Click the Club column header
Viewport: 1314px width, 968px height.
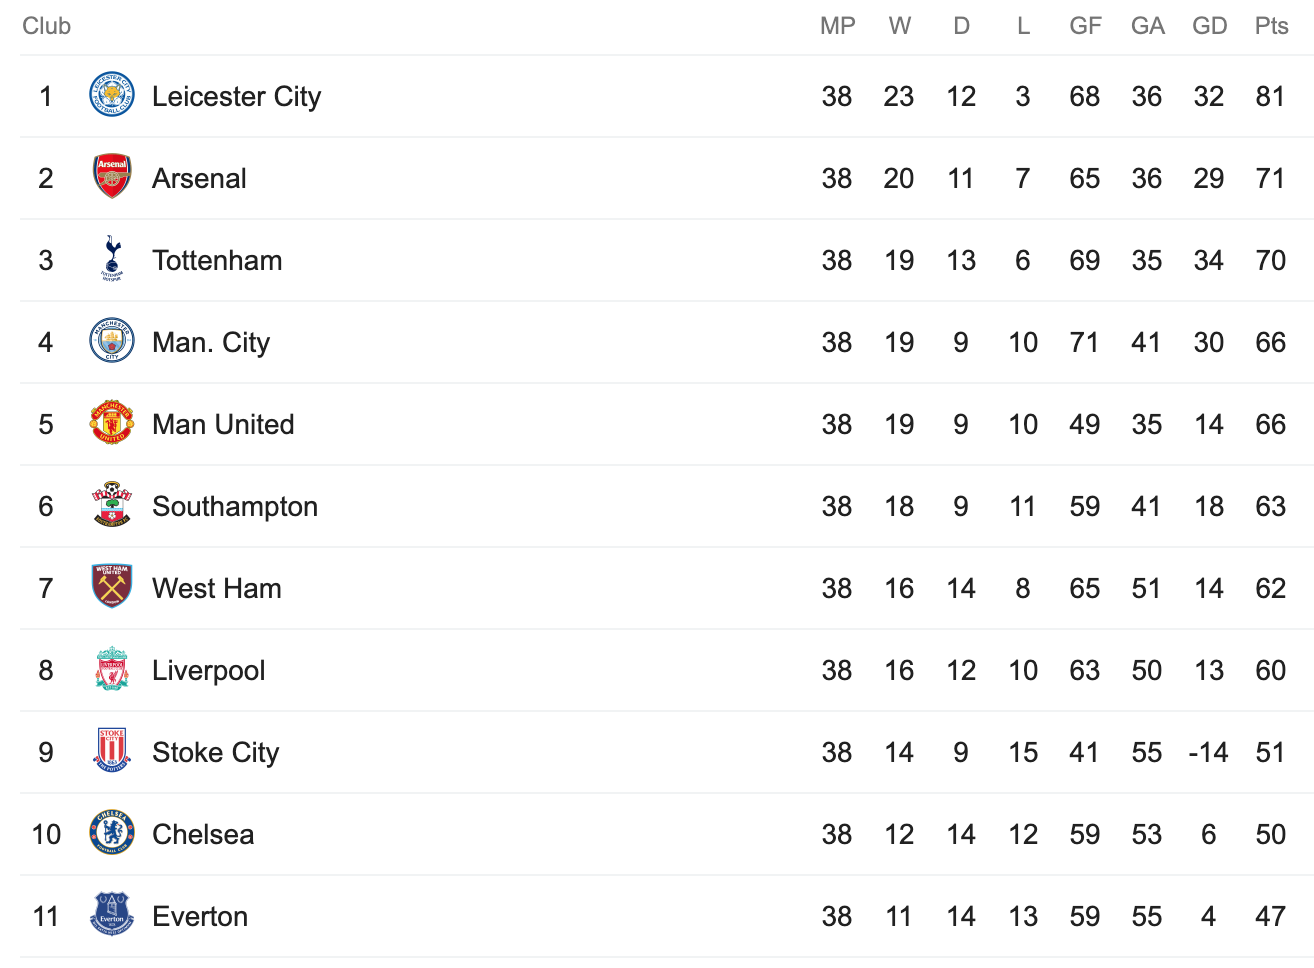(46, 26)
